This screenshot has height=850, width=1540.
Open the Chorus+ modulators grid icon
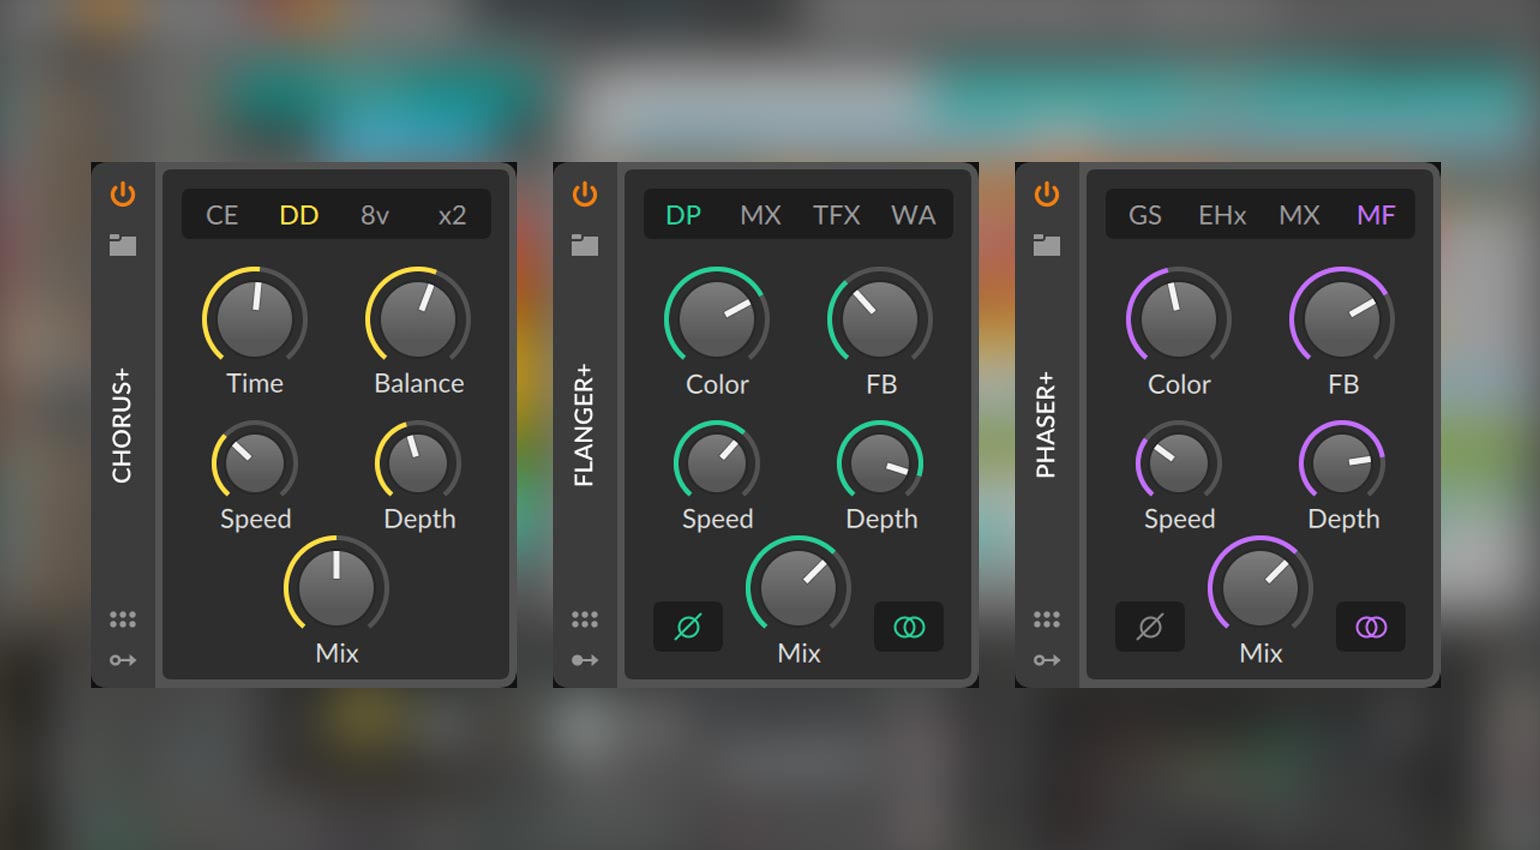(x=123, y=620)
